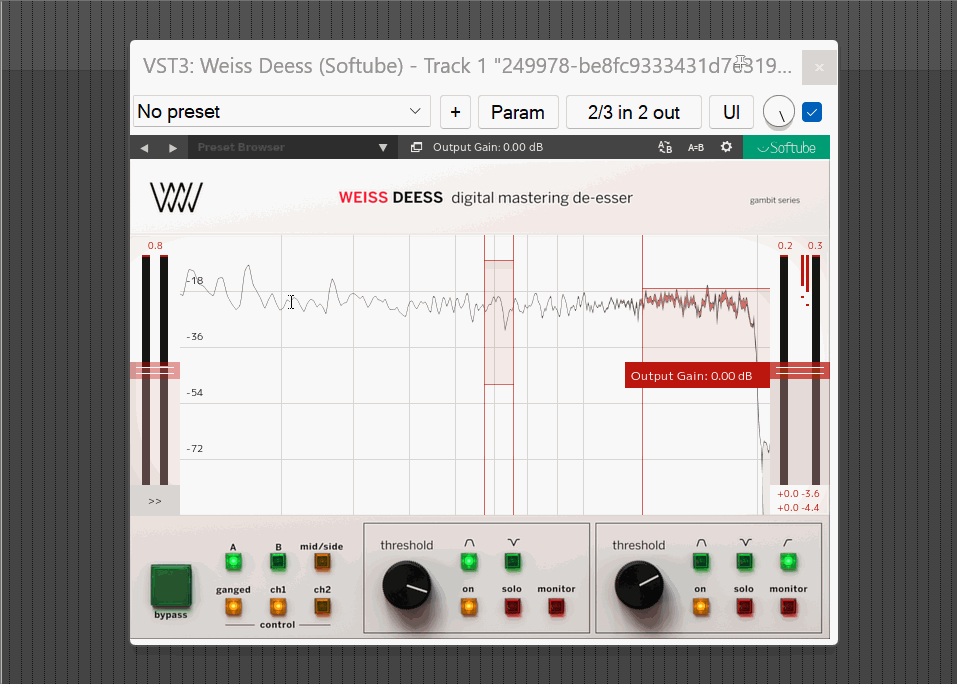
Task: Toggle the ch1 control button
Action: pyautogui.click(x=278, y=607)
